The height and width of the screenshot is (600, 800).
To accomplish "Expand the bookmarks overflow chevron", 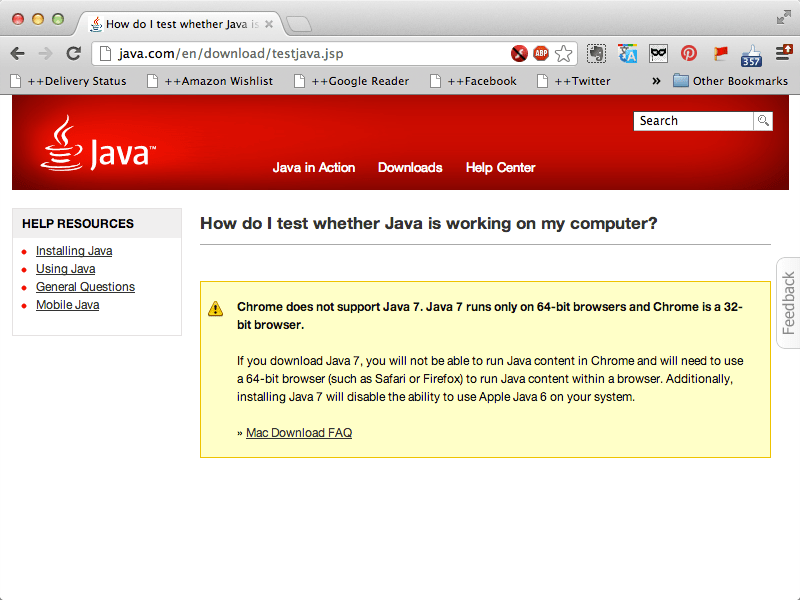I will [x=656, y=81].
